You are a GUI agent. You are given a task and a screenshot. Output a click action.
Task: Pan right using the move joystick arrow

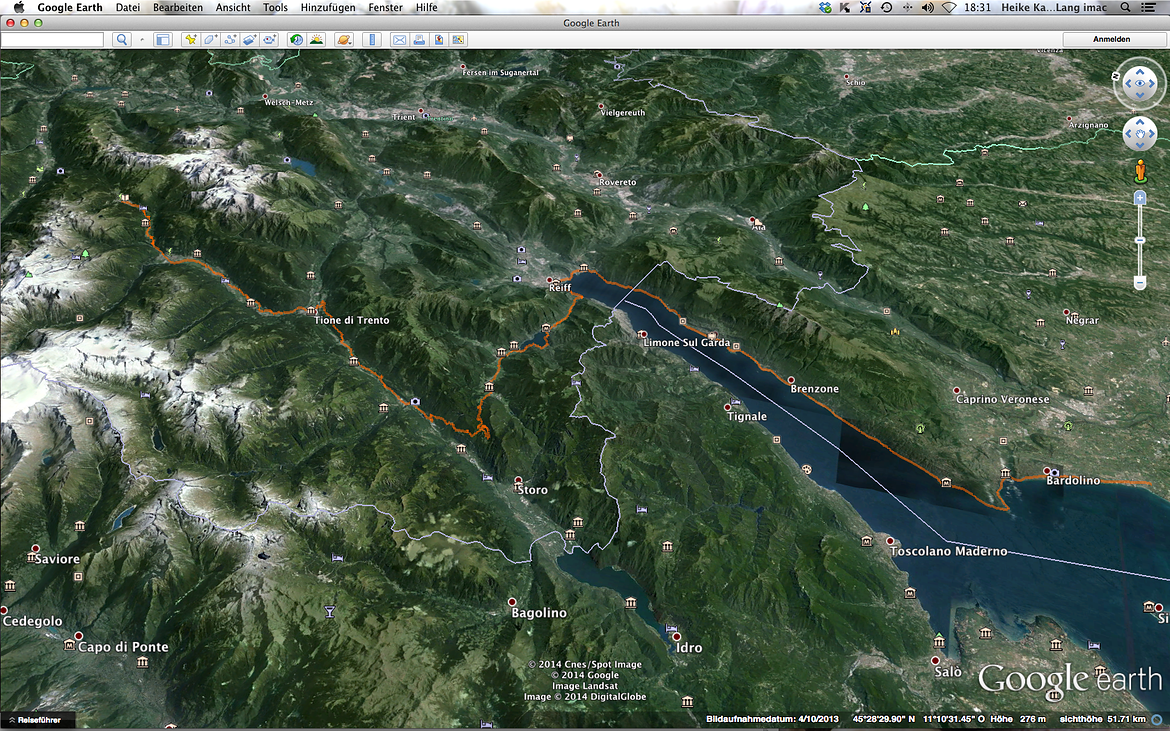[1153, 134]
